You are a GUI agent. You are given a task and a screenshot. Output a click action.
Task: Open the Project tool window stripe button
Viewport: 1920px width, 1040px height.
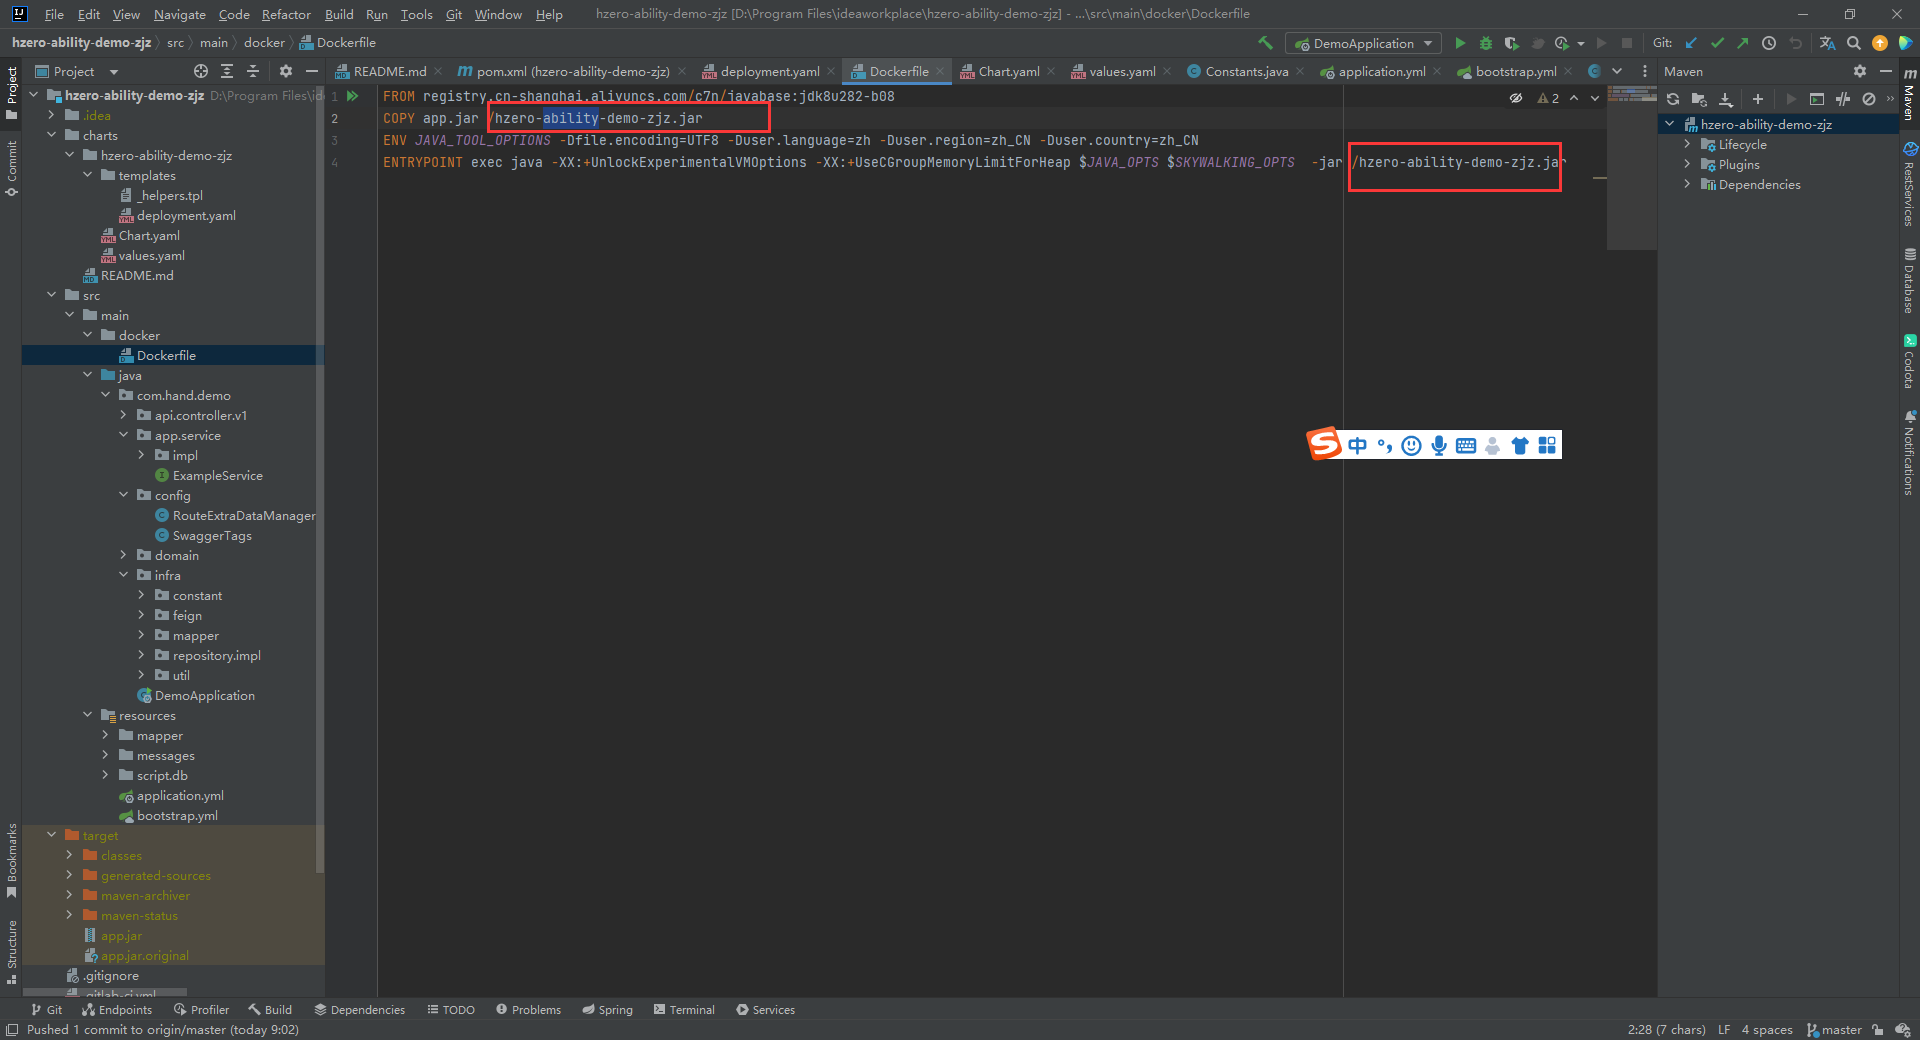click(11, 93)
